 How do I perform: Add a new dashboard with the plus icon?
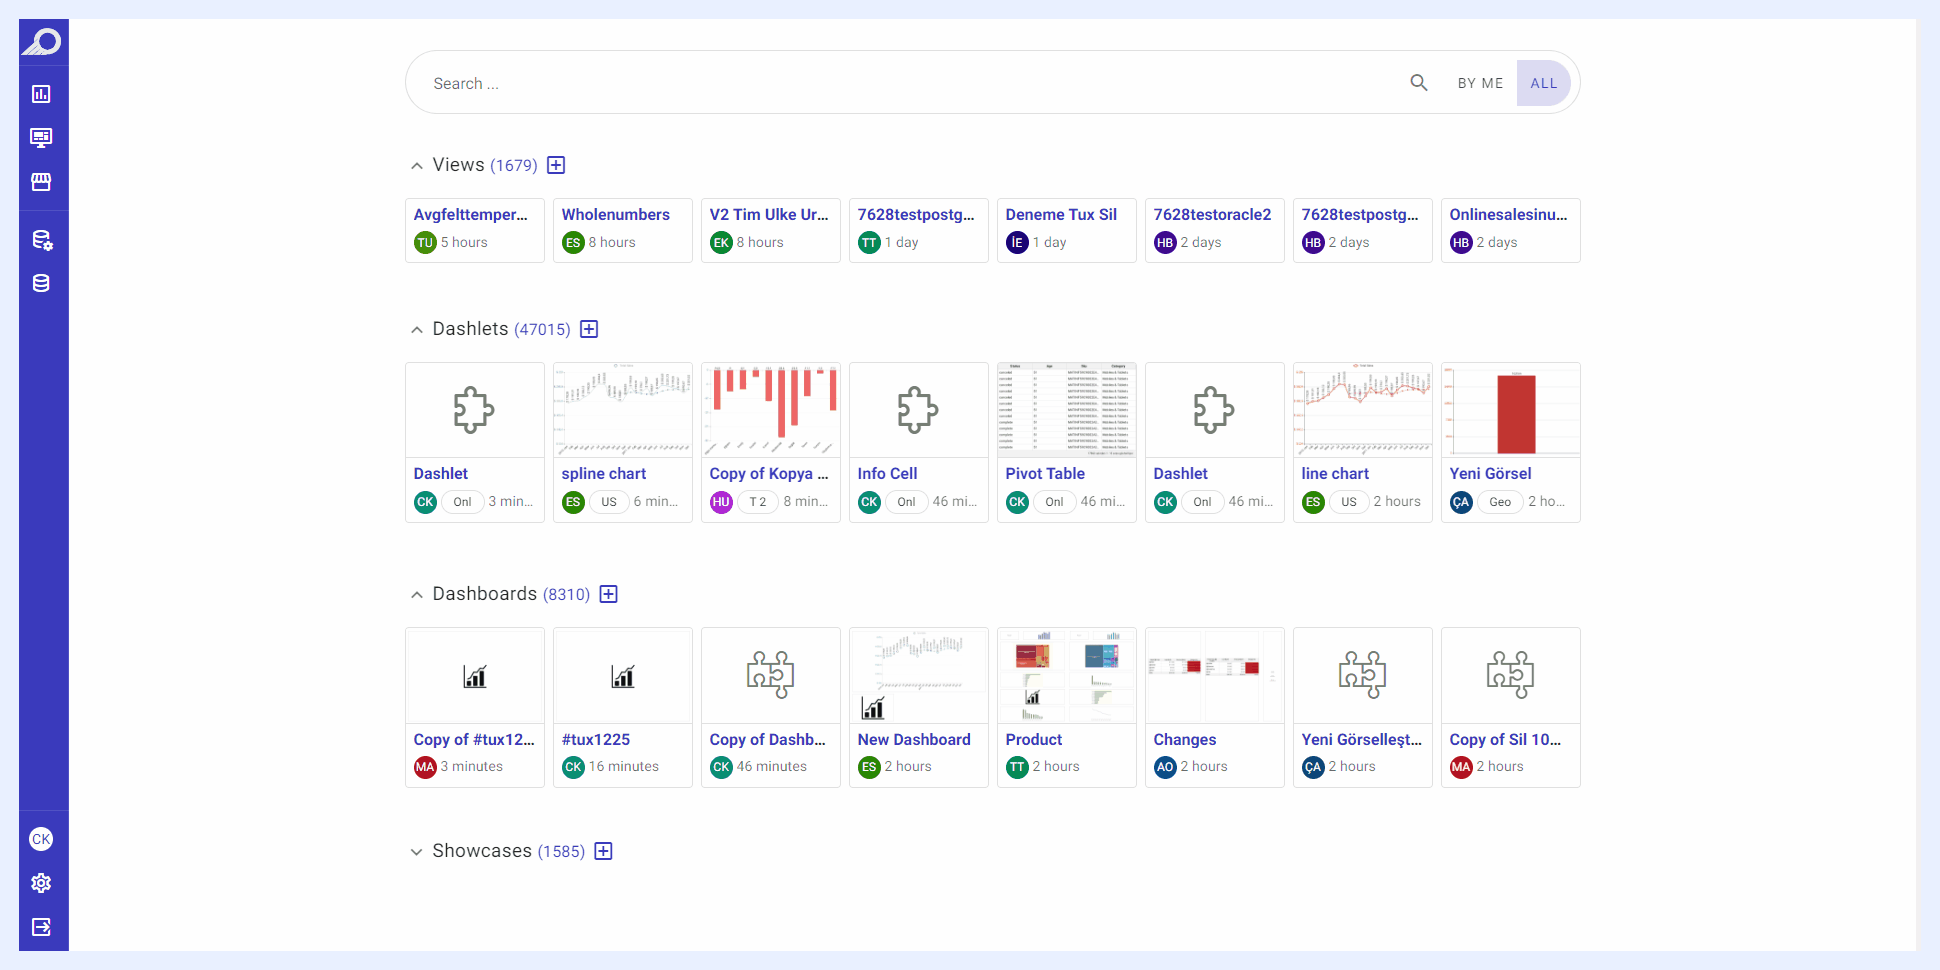(x=609, y=594)
